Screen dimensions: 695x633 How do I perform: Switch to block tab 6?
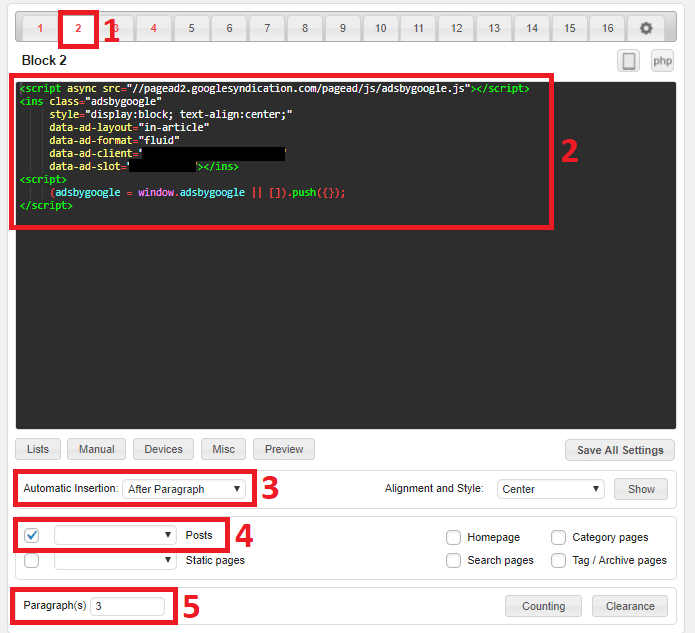click(x=229, y=28)
